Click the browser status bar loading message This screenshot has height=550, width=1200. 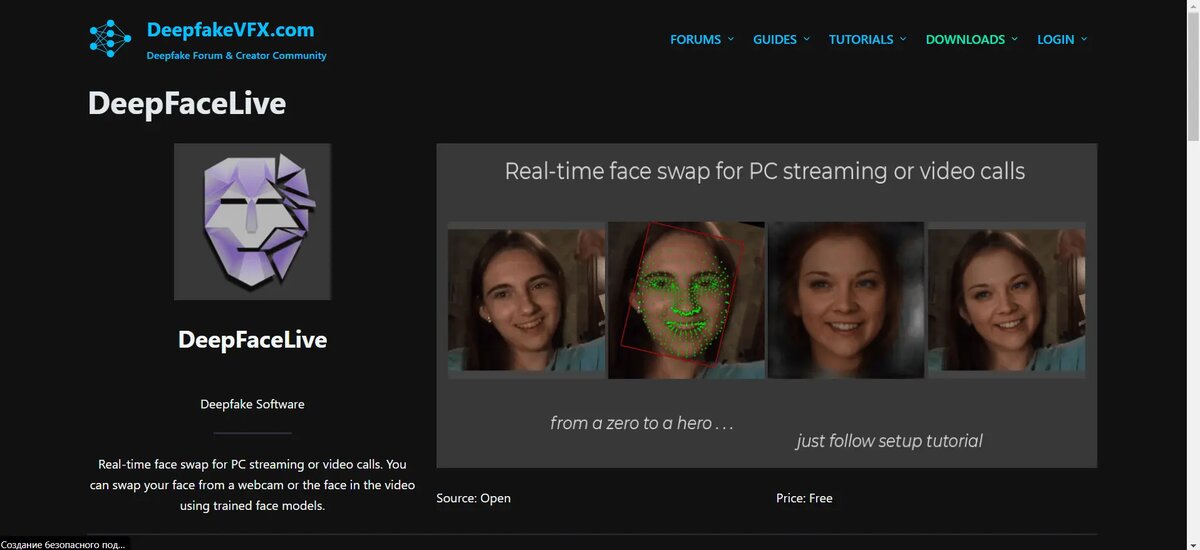(63, 544)
